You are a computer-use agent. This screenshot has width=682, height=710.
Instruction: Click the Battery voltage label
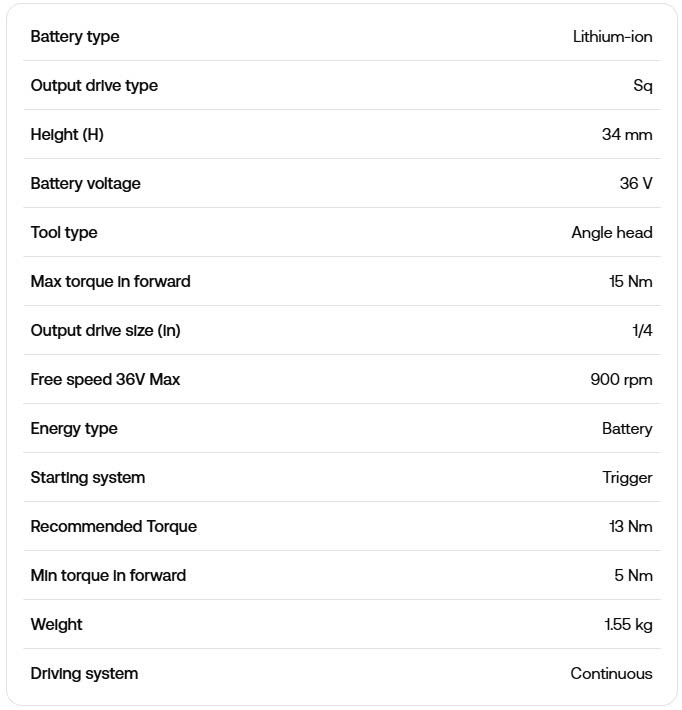[85, 184]
